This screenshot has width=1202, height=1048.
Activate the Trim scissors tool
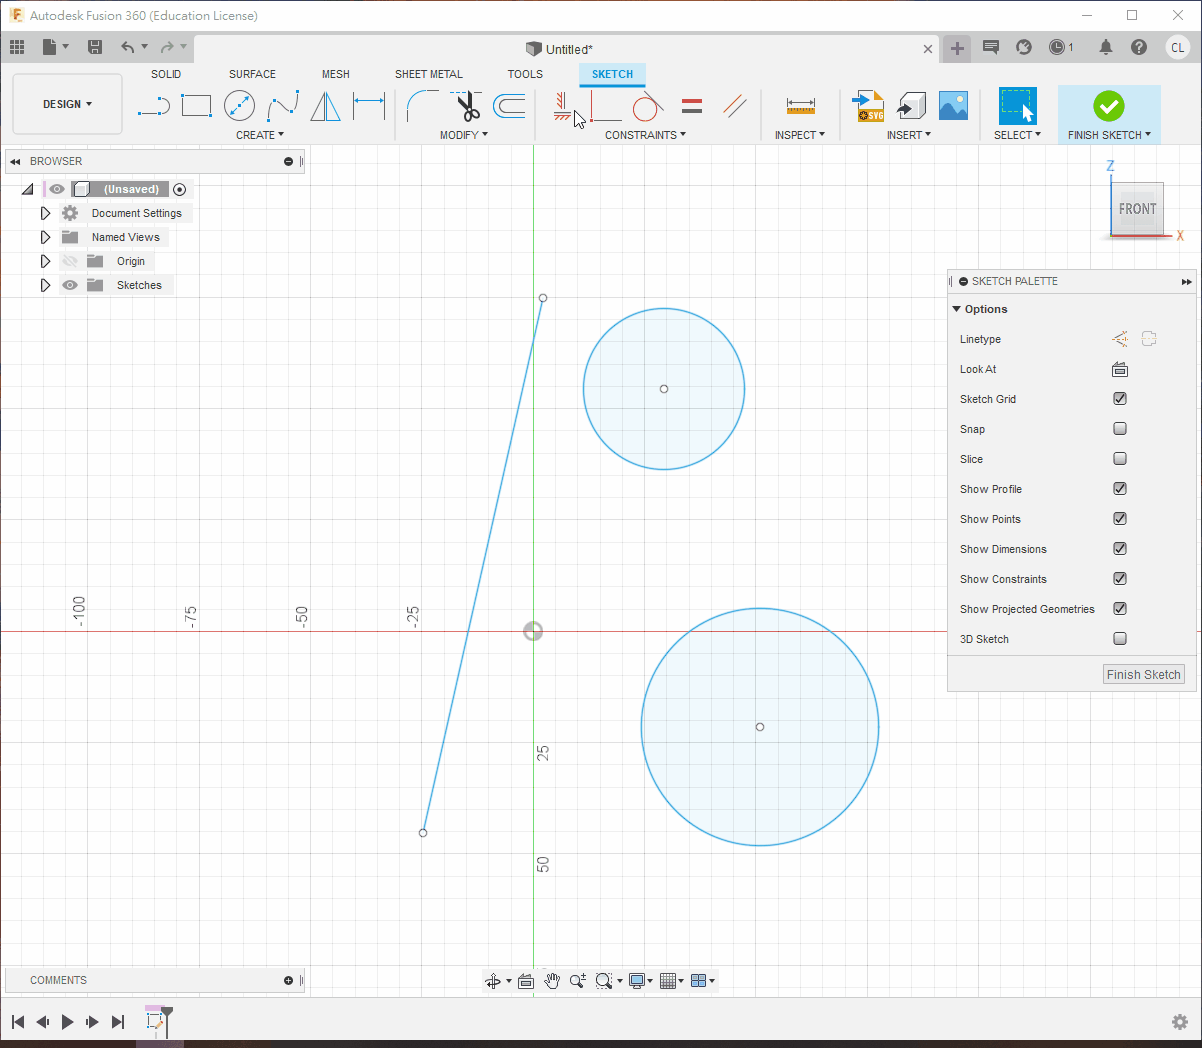click(x=467, y=106)
